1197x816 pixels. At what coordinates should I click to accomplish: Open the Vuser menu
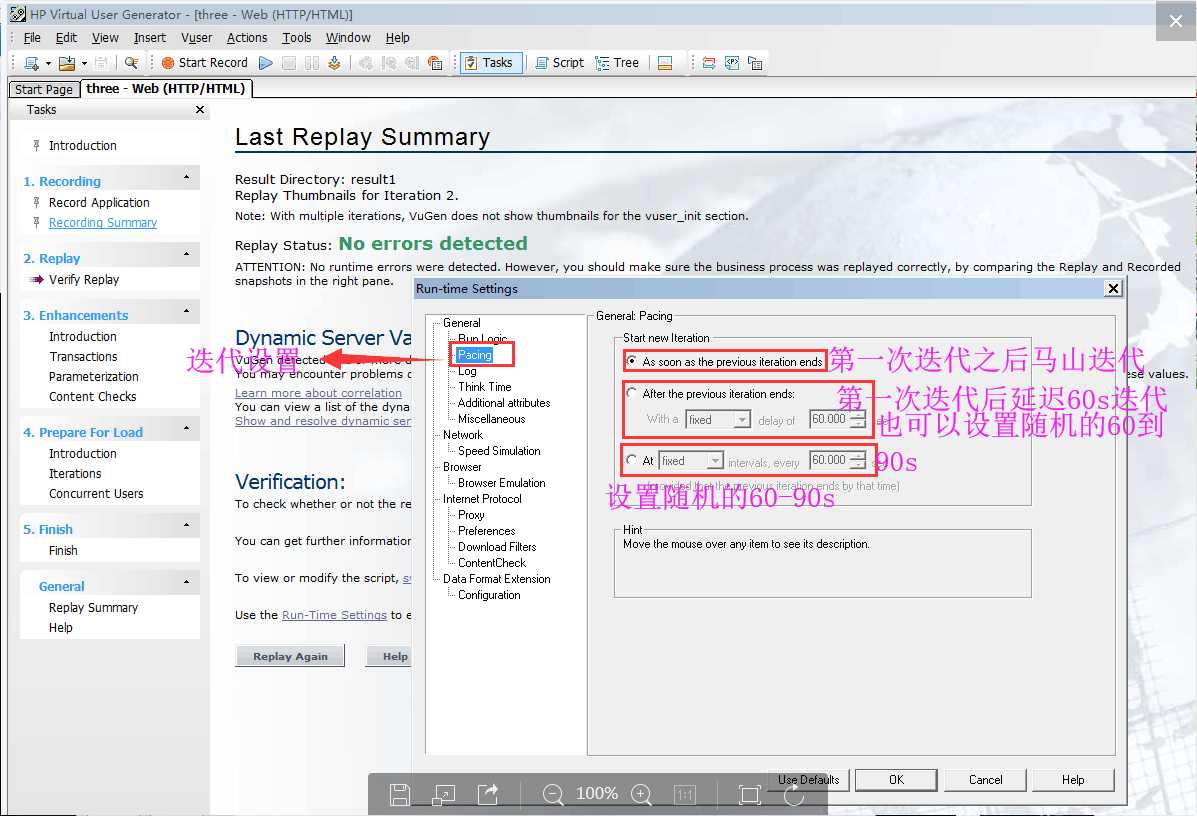tap(196, 37)
